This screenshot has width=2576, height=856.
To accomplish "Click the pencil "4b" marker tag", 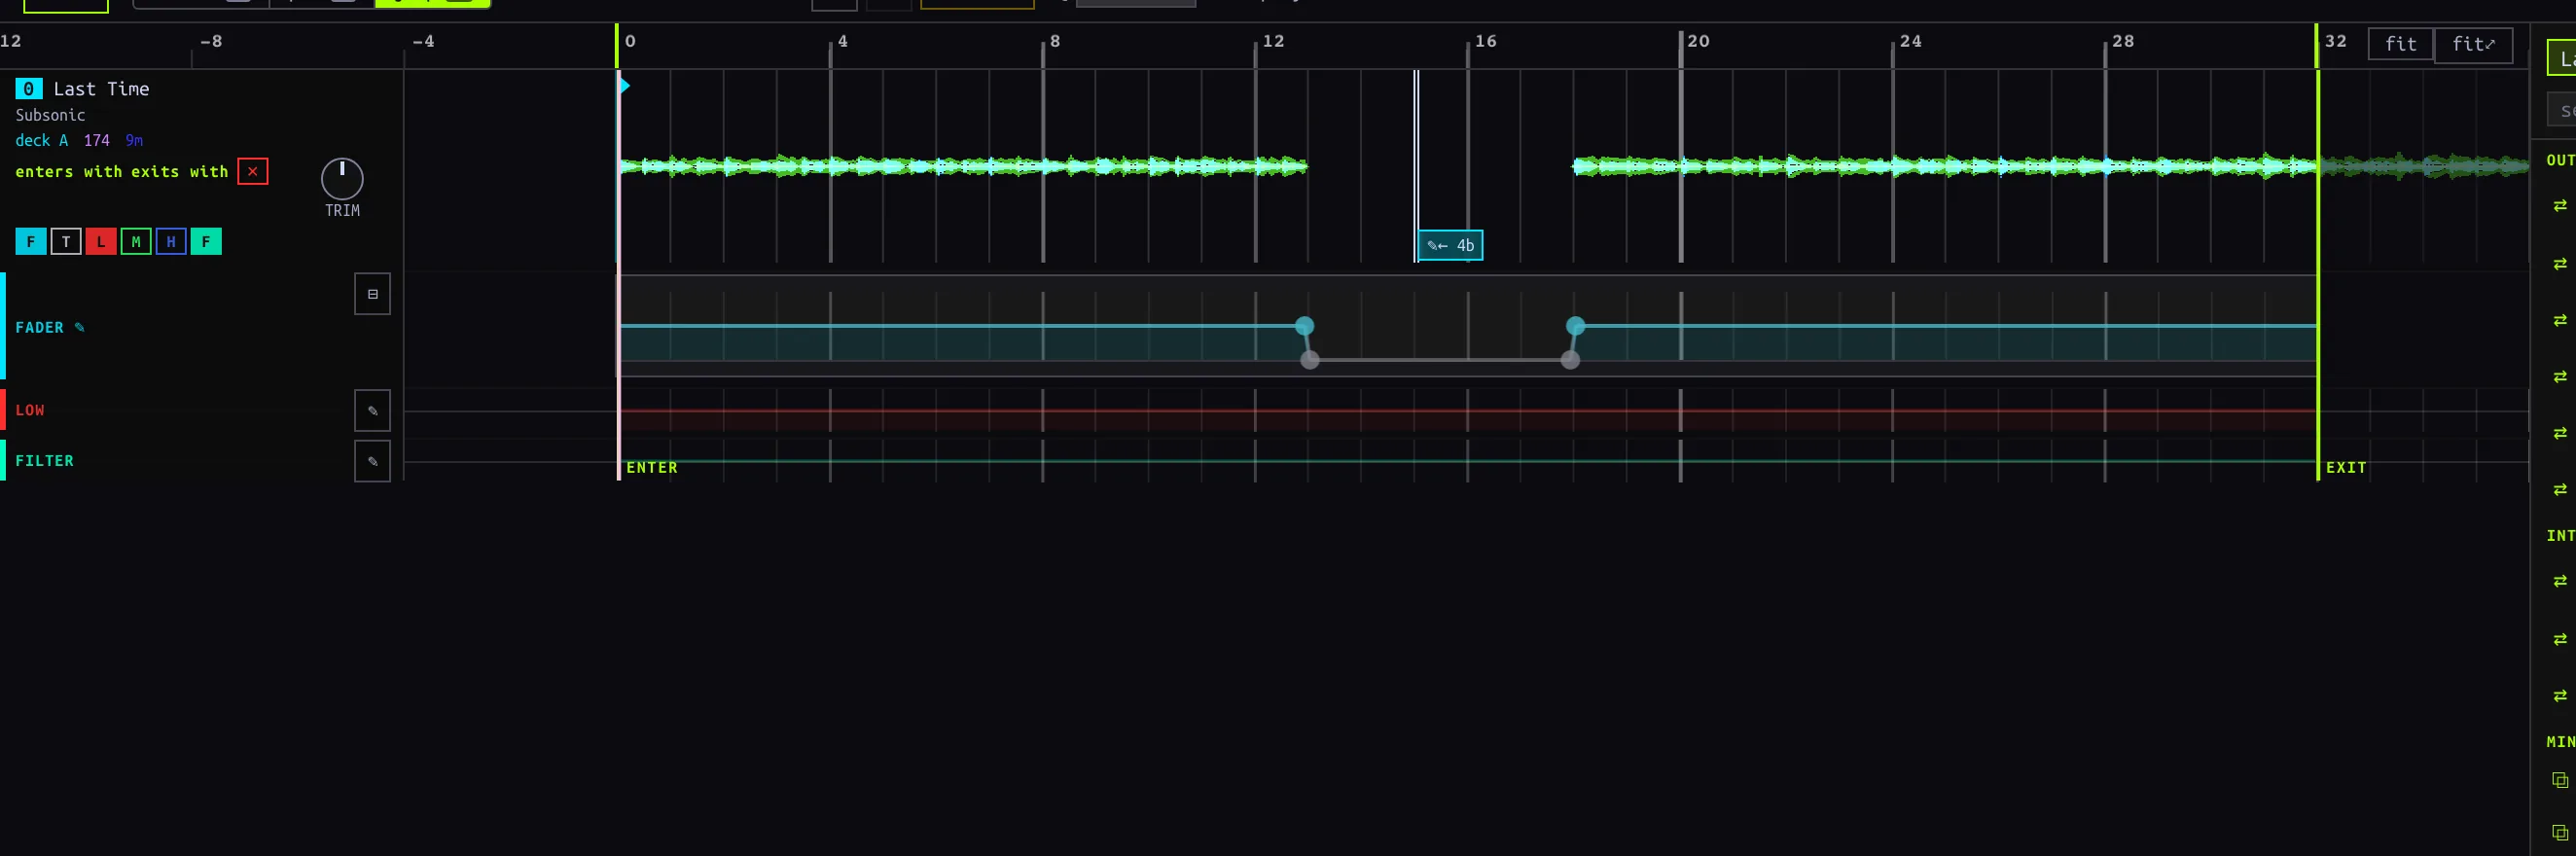I will (x=1450, y=245).
